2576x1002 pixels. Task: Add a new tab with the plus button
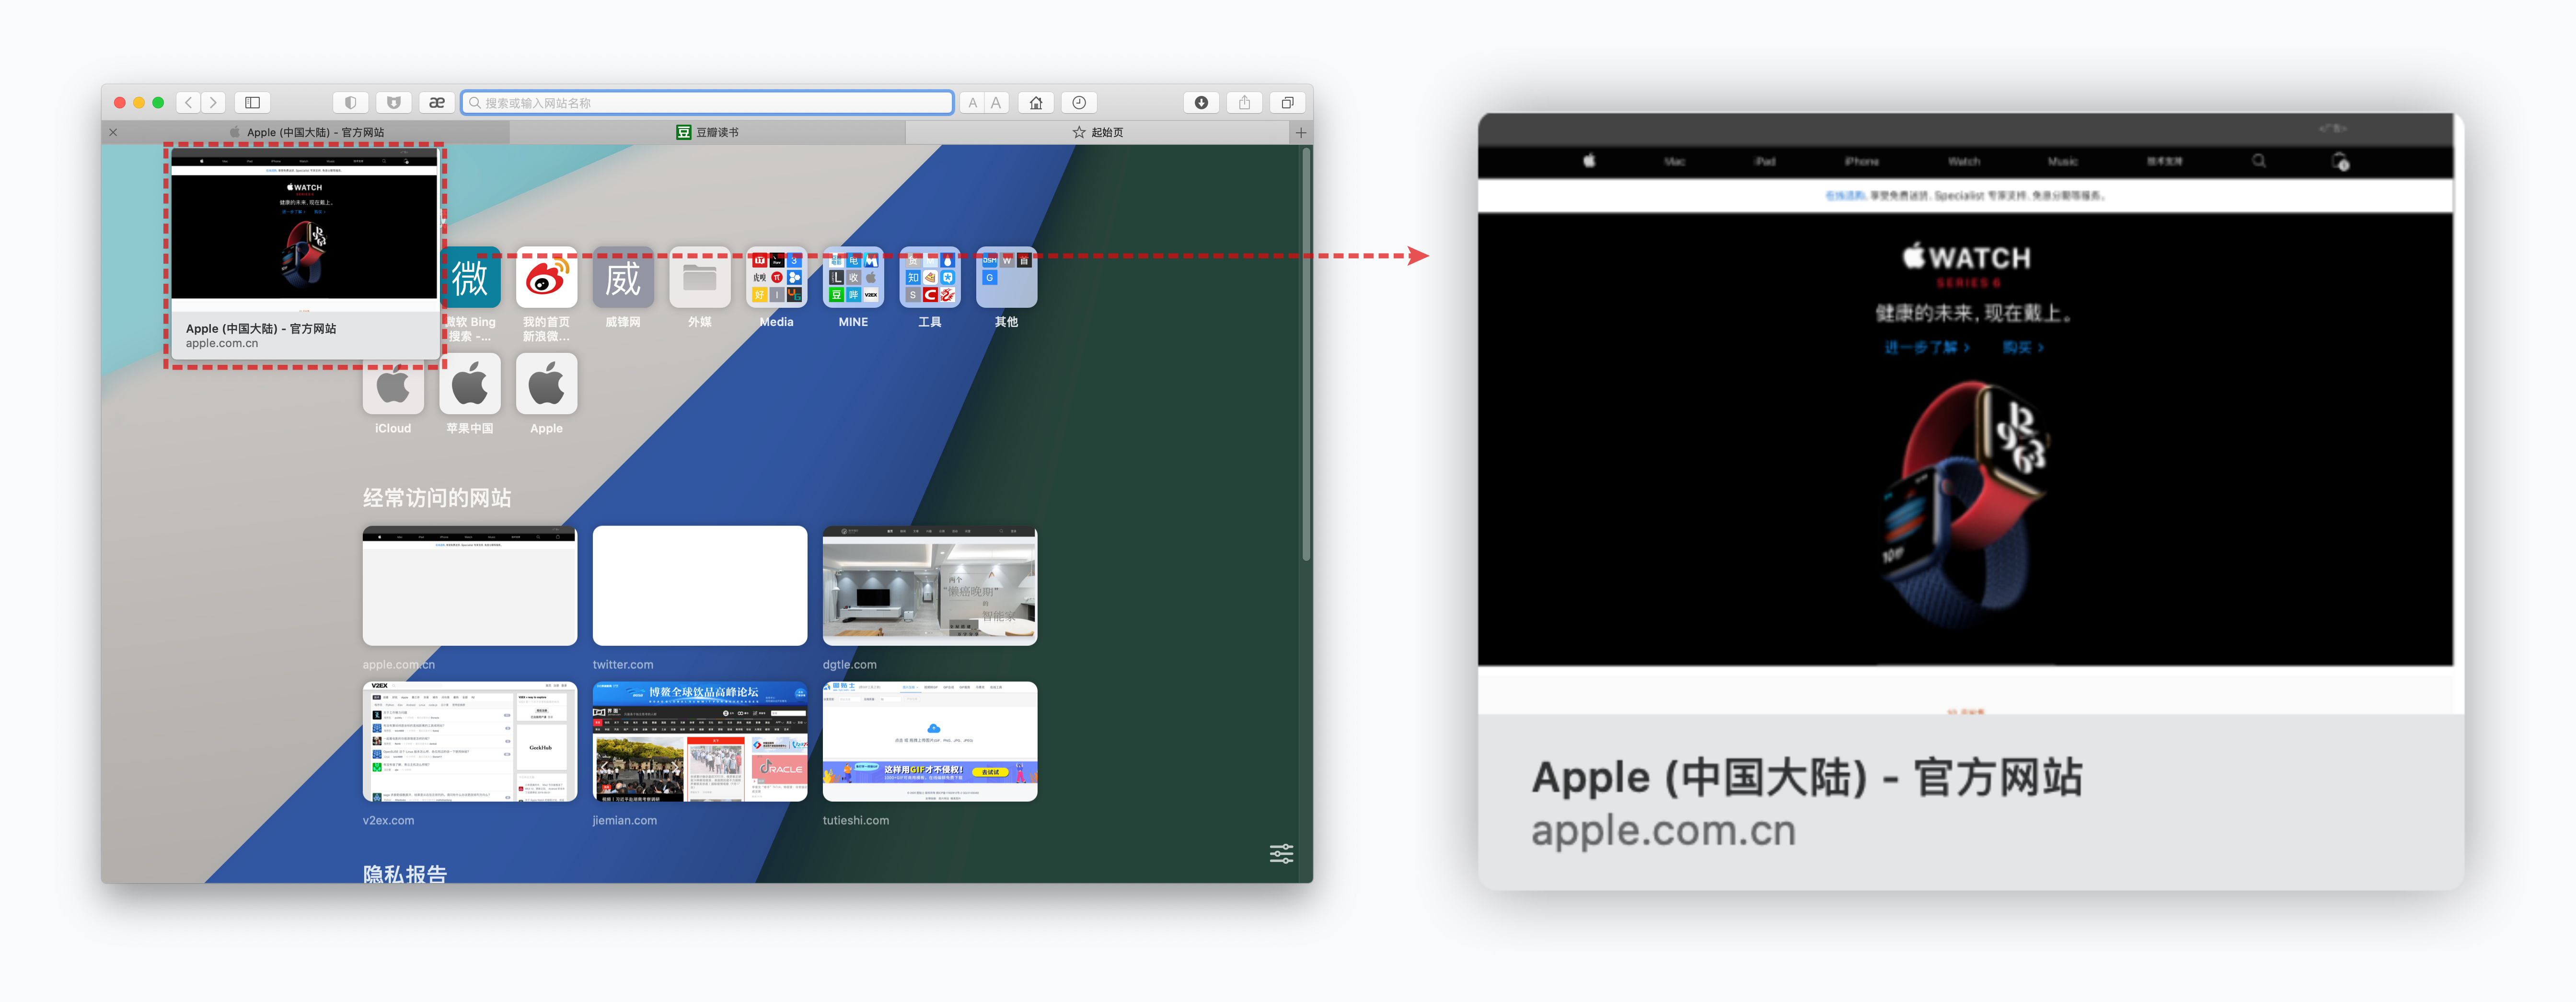pyautogui.click(x=1301, y=132)
